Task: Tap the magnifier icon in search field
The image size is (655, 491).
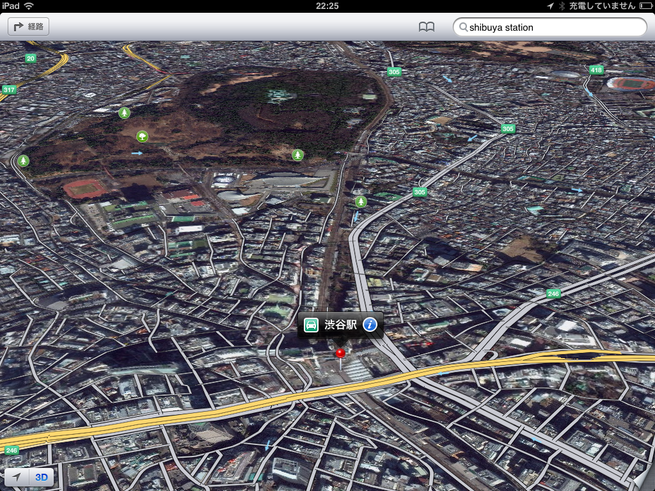Action: [x=463, y=27]
